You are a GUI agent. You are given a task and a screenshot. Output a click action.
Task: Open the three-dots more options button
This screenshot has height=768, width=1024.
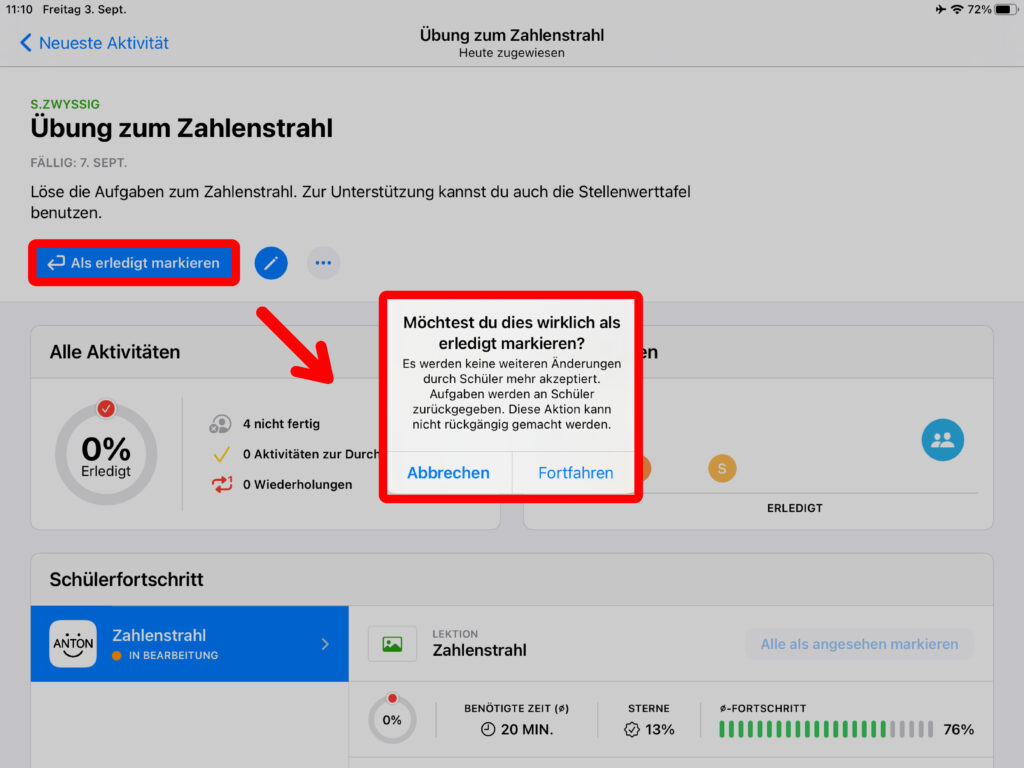tap(323, 263)
